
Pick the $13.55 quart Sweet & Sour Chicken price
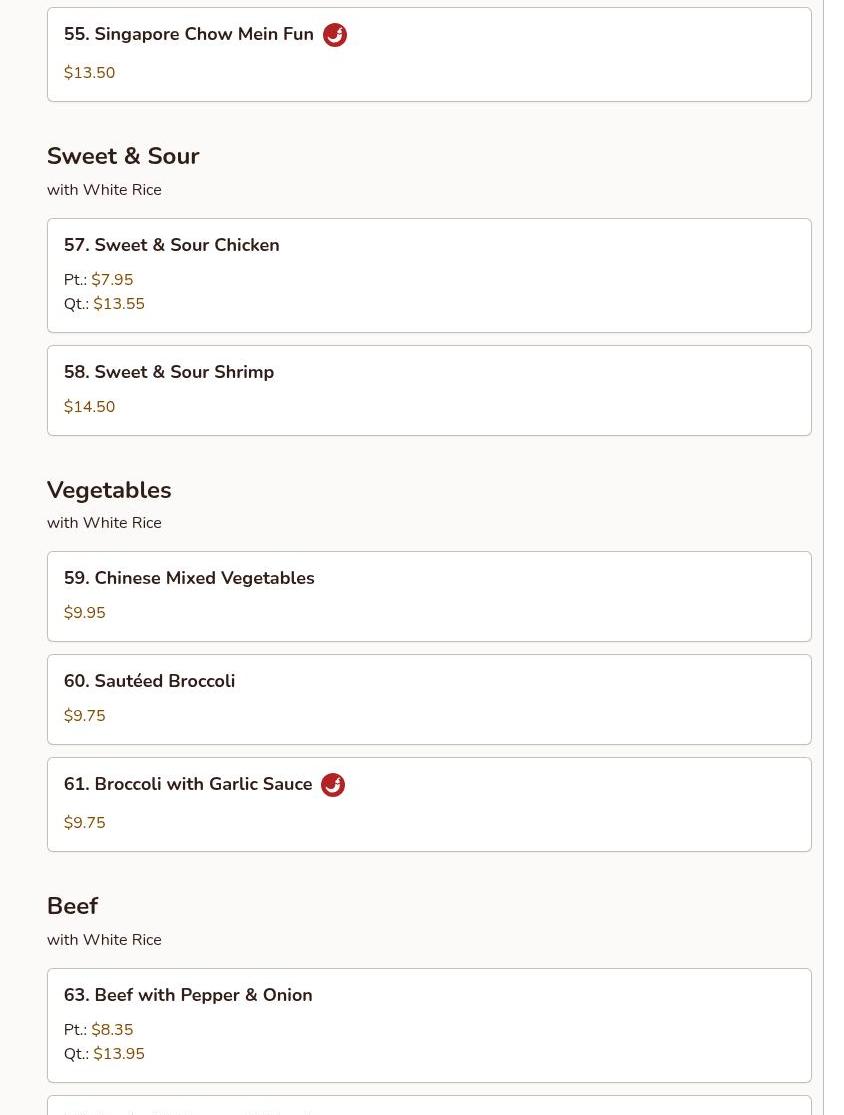(x=119, y=304)
